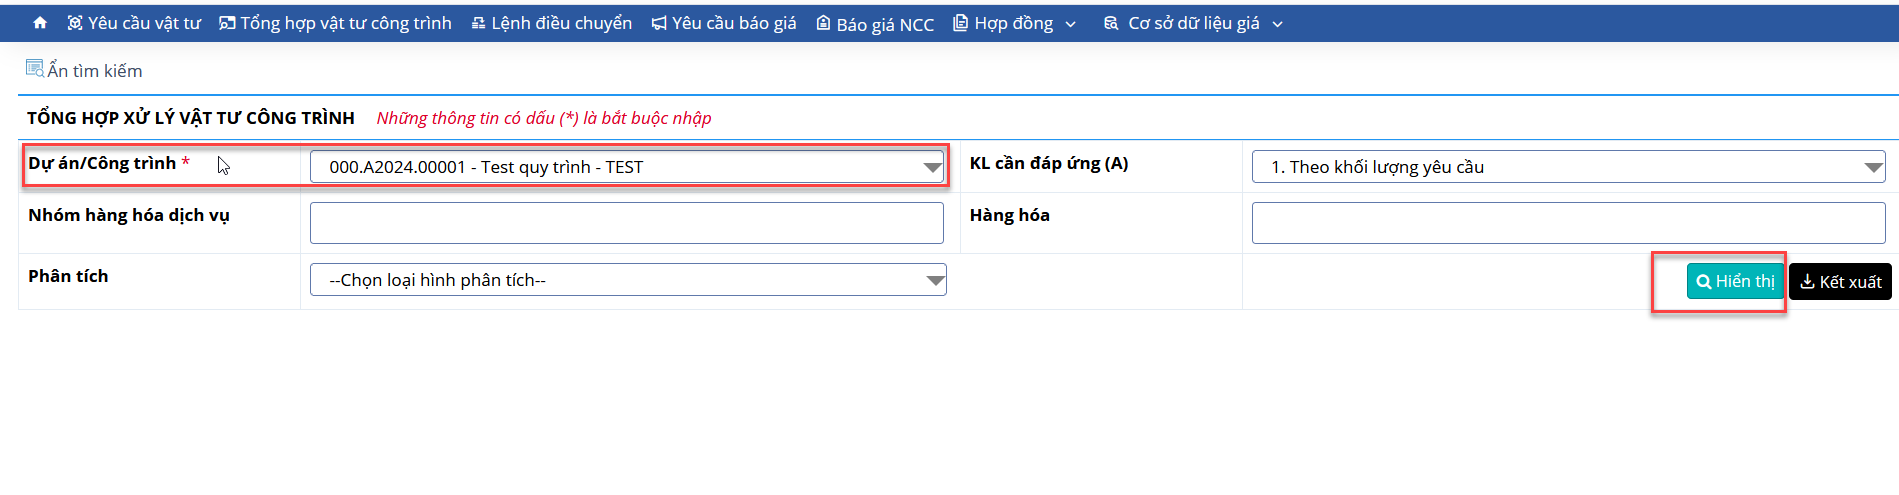Click the Ẩn tìm kiếm search icon
This screenshot has height=495, width=1899.
[35, 69]
